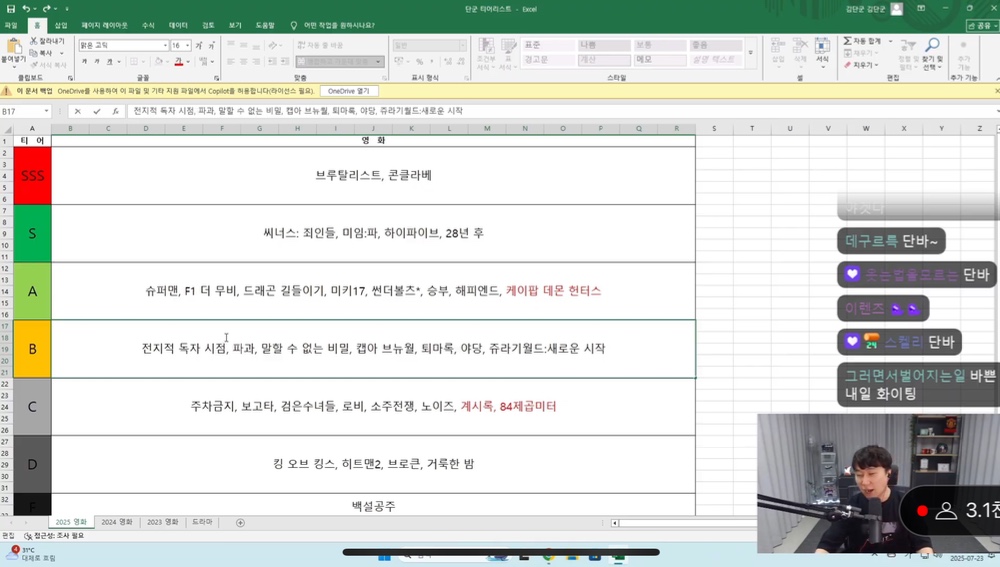Click the Undo arrow icon
This screenshot has height=567, width=1000.
[26, 8]
